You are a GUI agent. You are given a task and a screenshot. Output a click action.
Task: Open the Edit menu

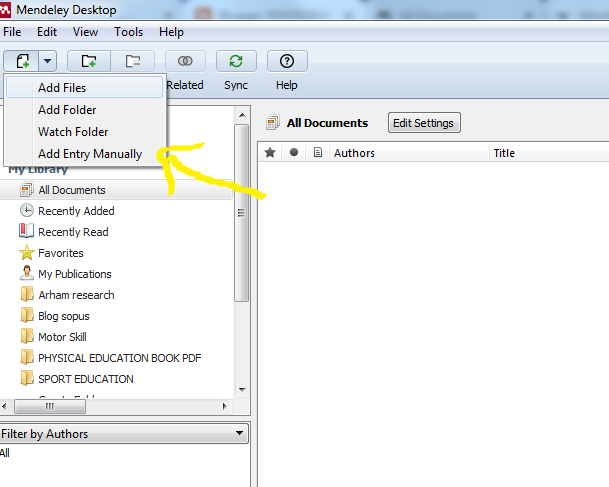(47, 32)
